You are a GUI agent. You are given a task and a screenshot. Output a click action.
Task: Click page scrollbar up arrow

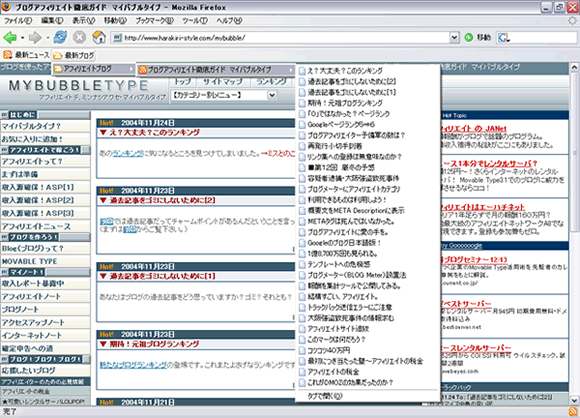pyautogui.click(x=574, y=67)
